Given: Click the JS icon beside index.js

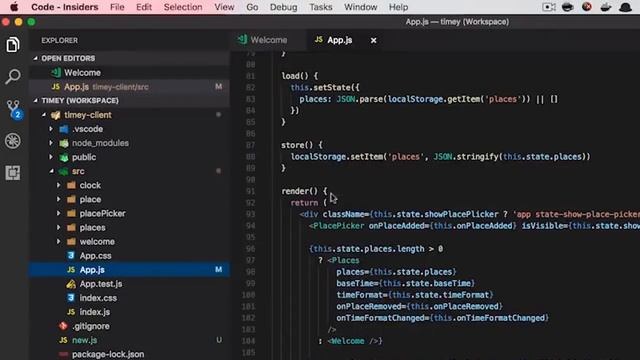Looking at the screenshot, I should tap(71, 312).
